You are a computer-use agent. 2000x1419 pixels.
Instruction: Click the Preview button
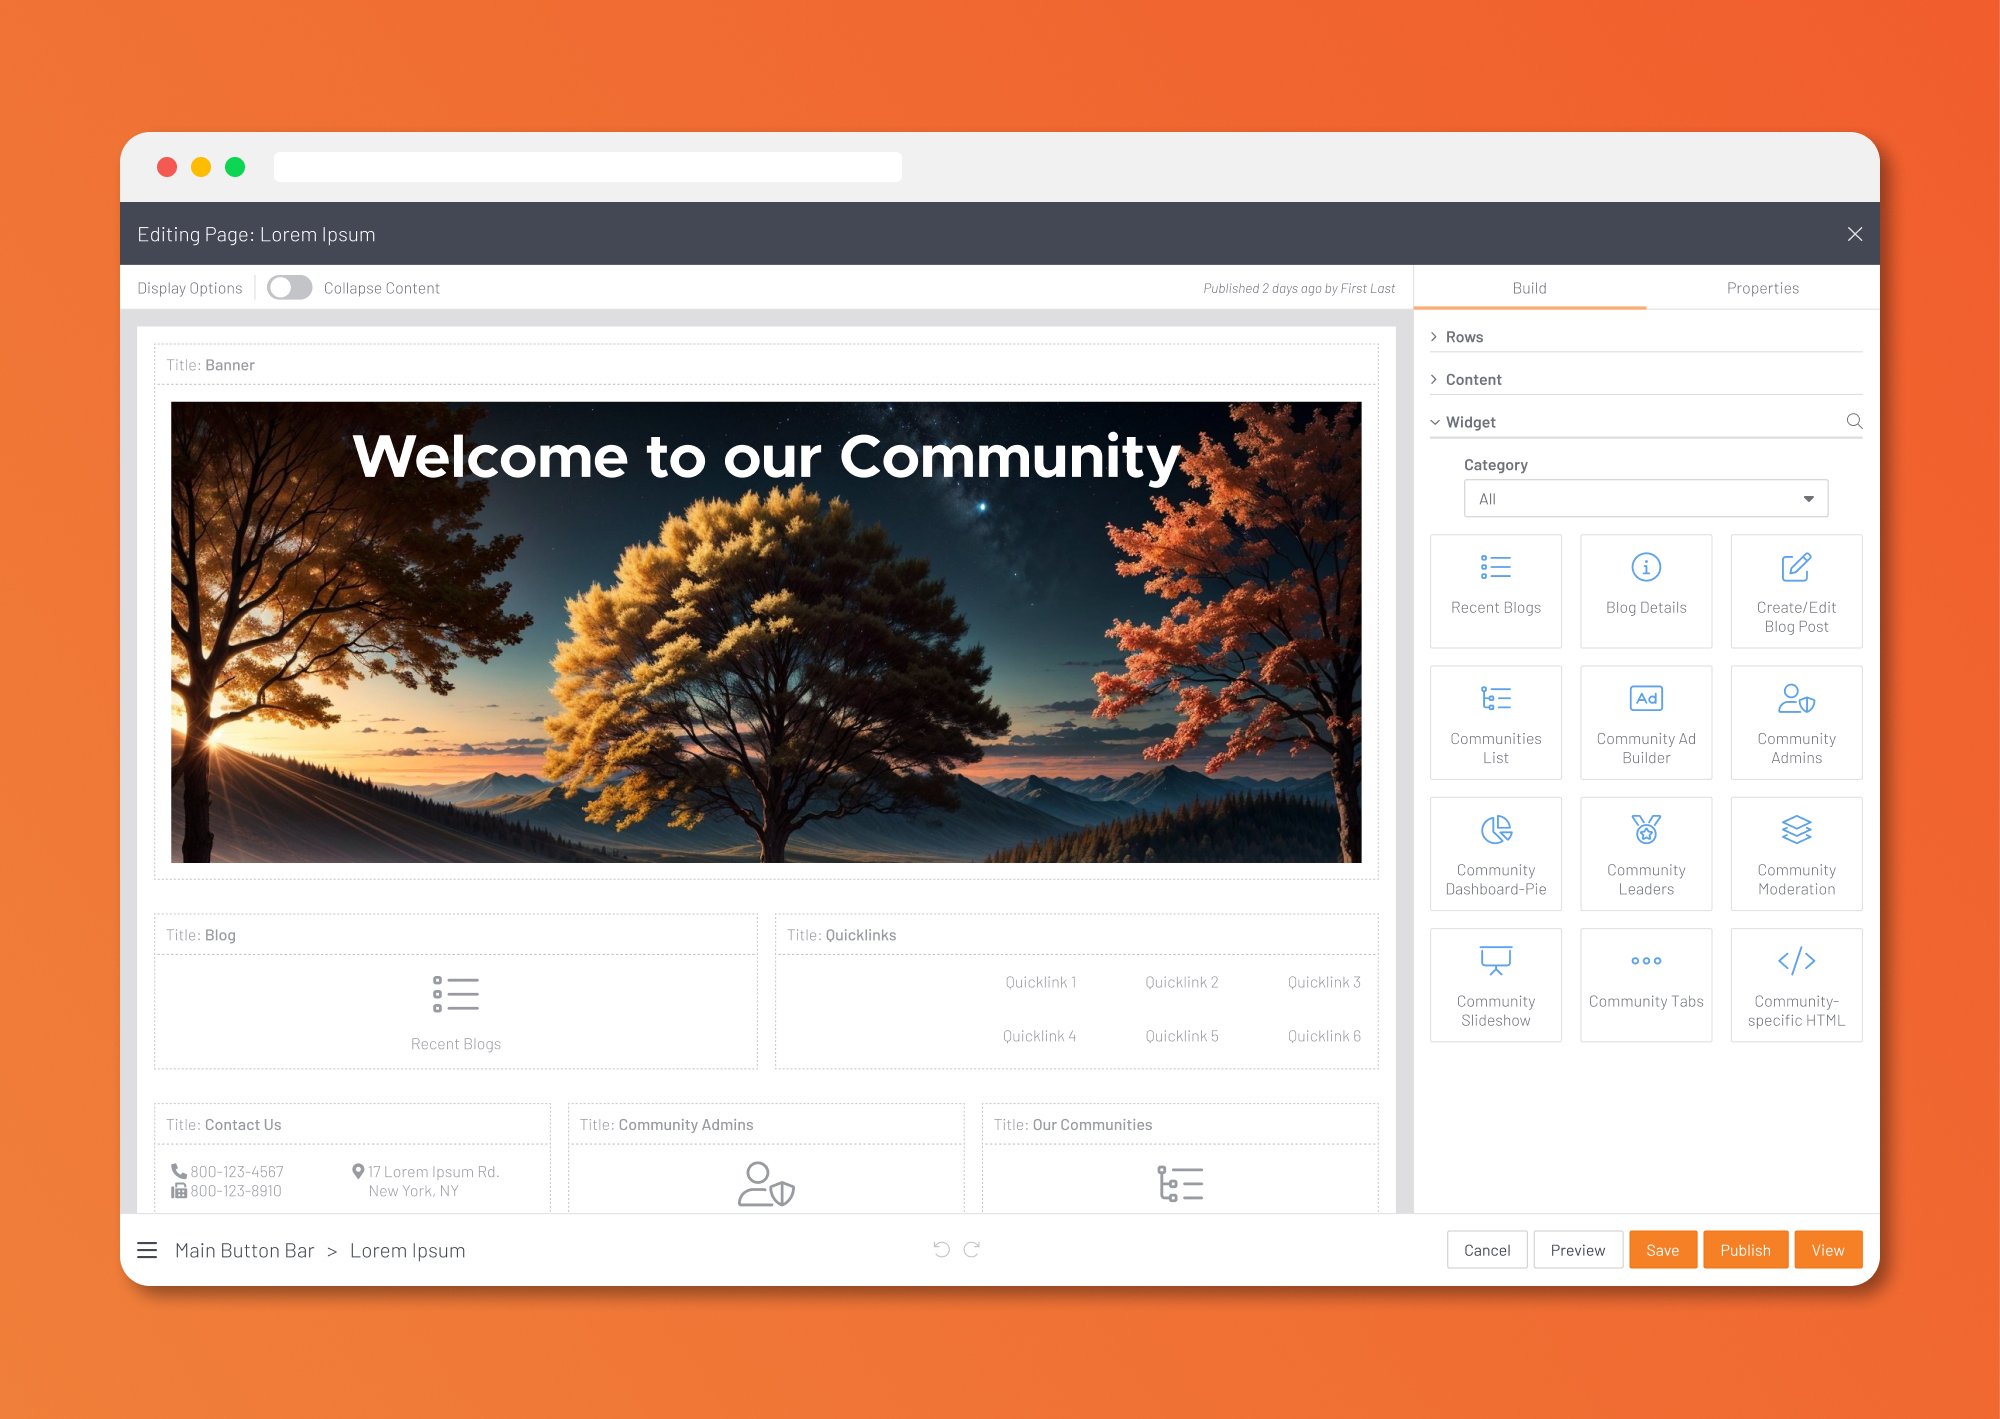click(x=1577, y=1250)
